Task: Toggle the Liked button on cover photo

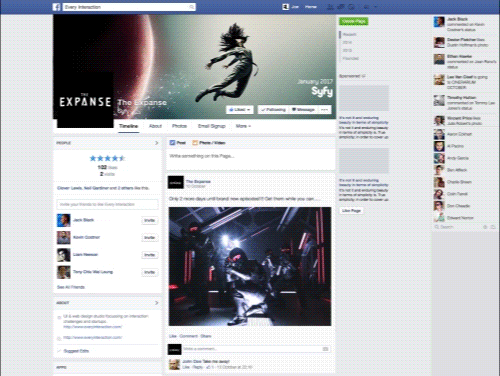Action: (240, 110)
